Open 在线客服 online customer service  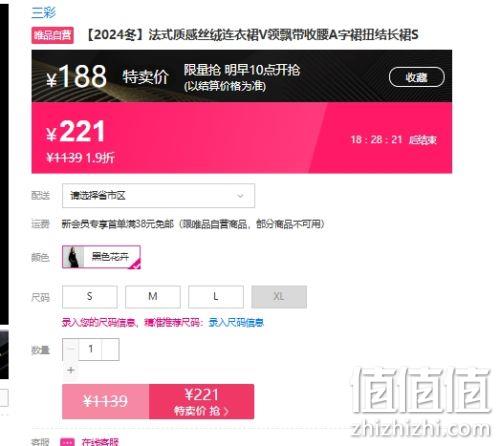coord(100,442)
